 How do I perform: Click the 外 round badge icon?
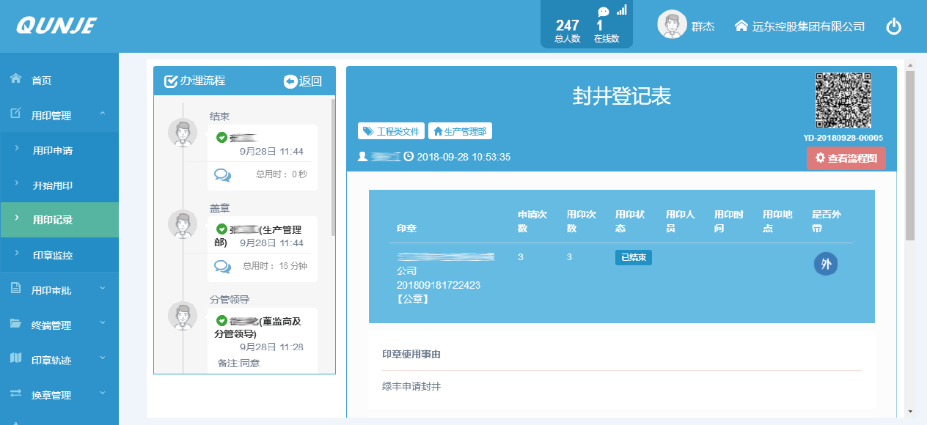tap(825, 264)
